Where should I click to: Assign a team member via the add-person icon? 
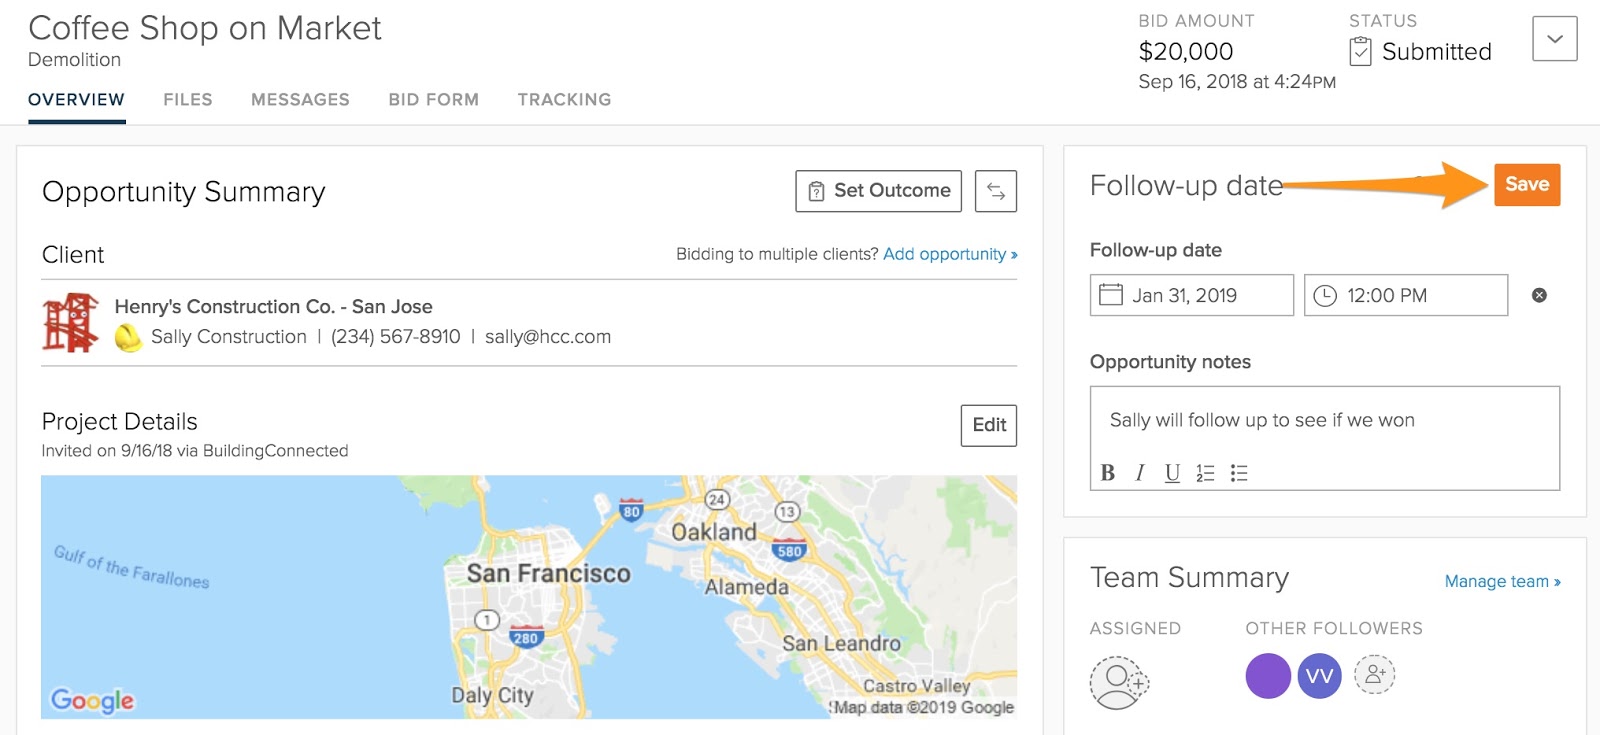1118,682
